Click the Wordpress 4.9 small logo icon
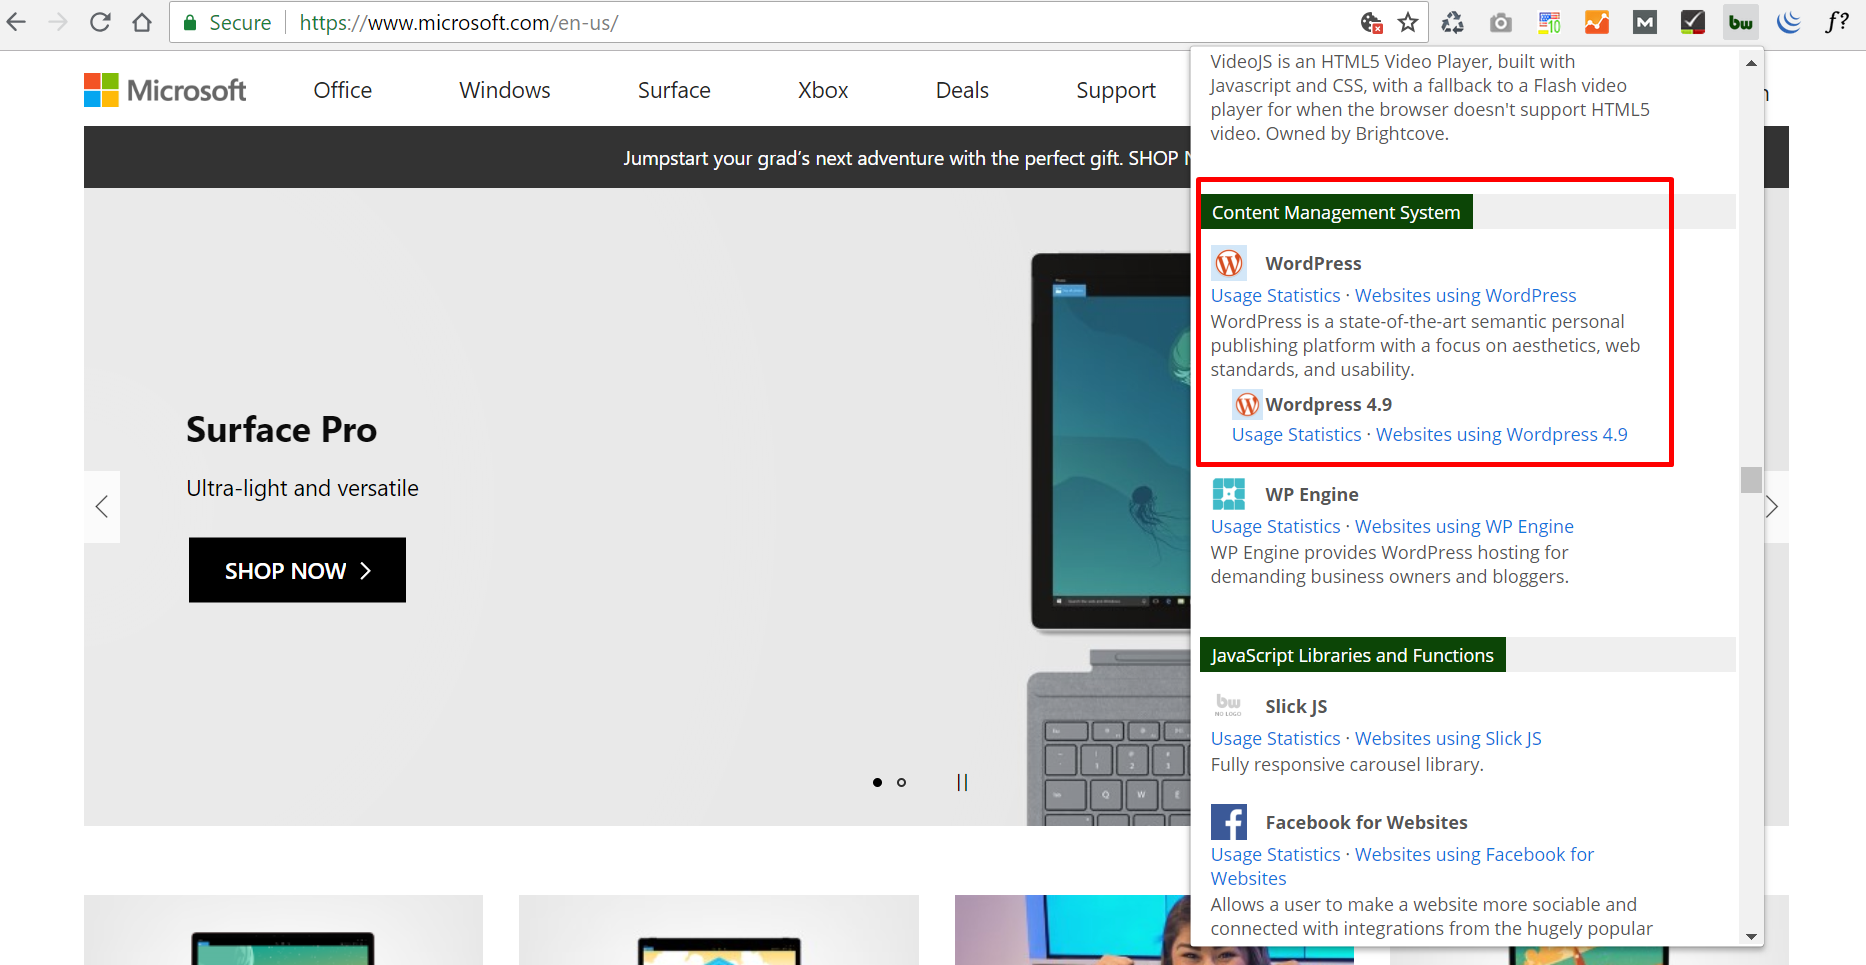 [x=1247, y=404]
